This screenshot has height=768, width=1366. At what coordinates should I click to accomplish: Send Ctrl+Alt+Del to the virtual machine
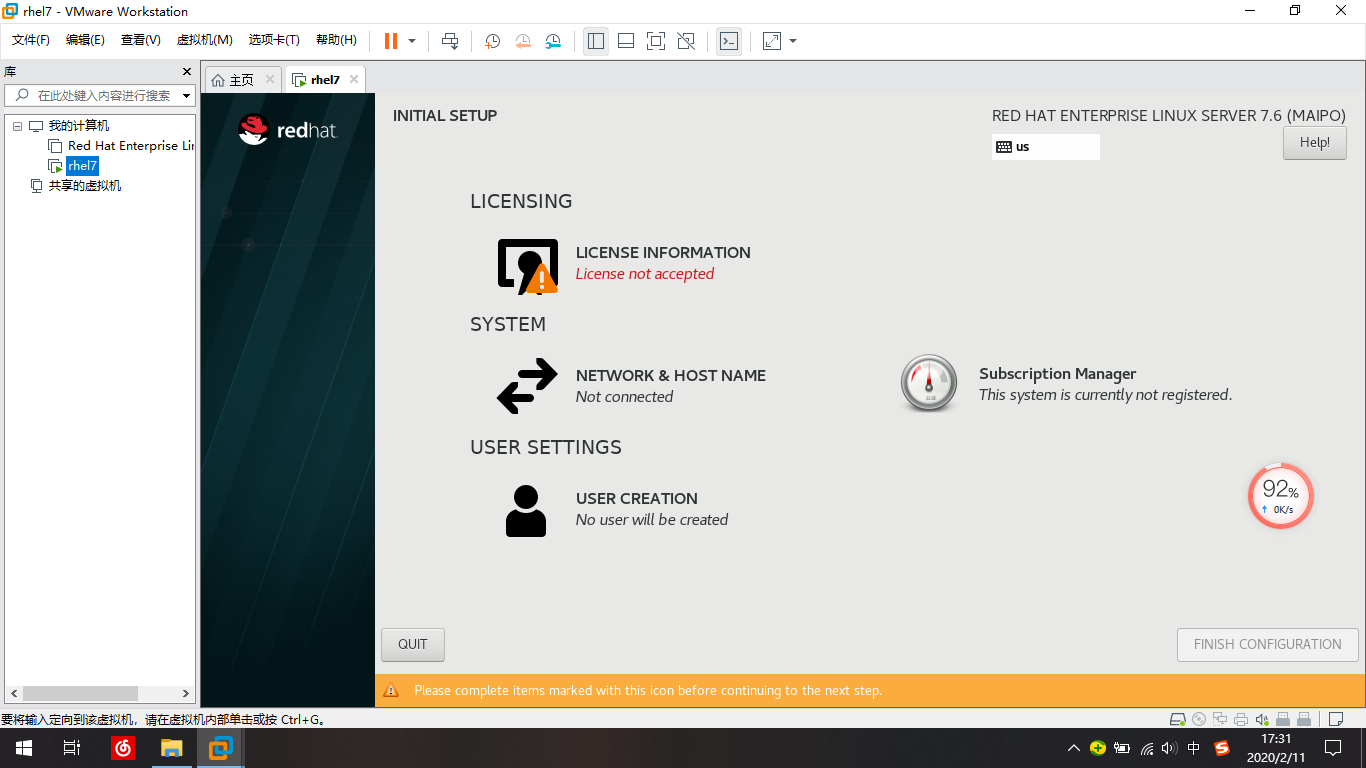click(x=450, y=41)
